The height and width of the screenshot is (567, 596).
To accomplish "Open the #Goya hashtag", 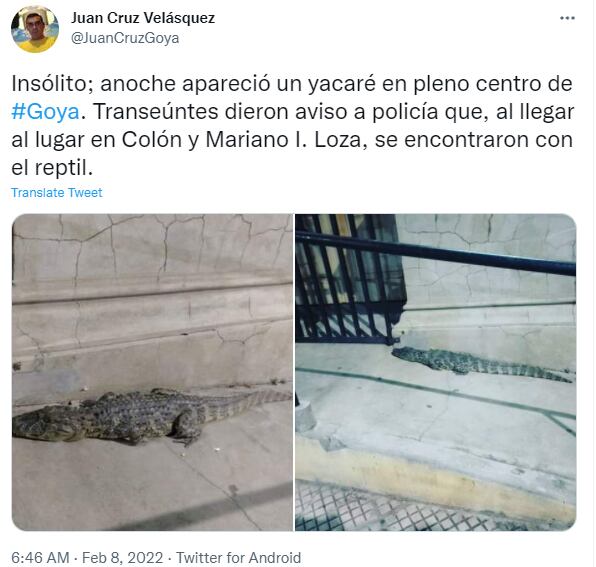I will click(46, 112).
